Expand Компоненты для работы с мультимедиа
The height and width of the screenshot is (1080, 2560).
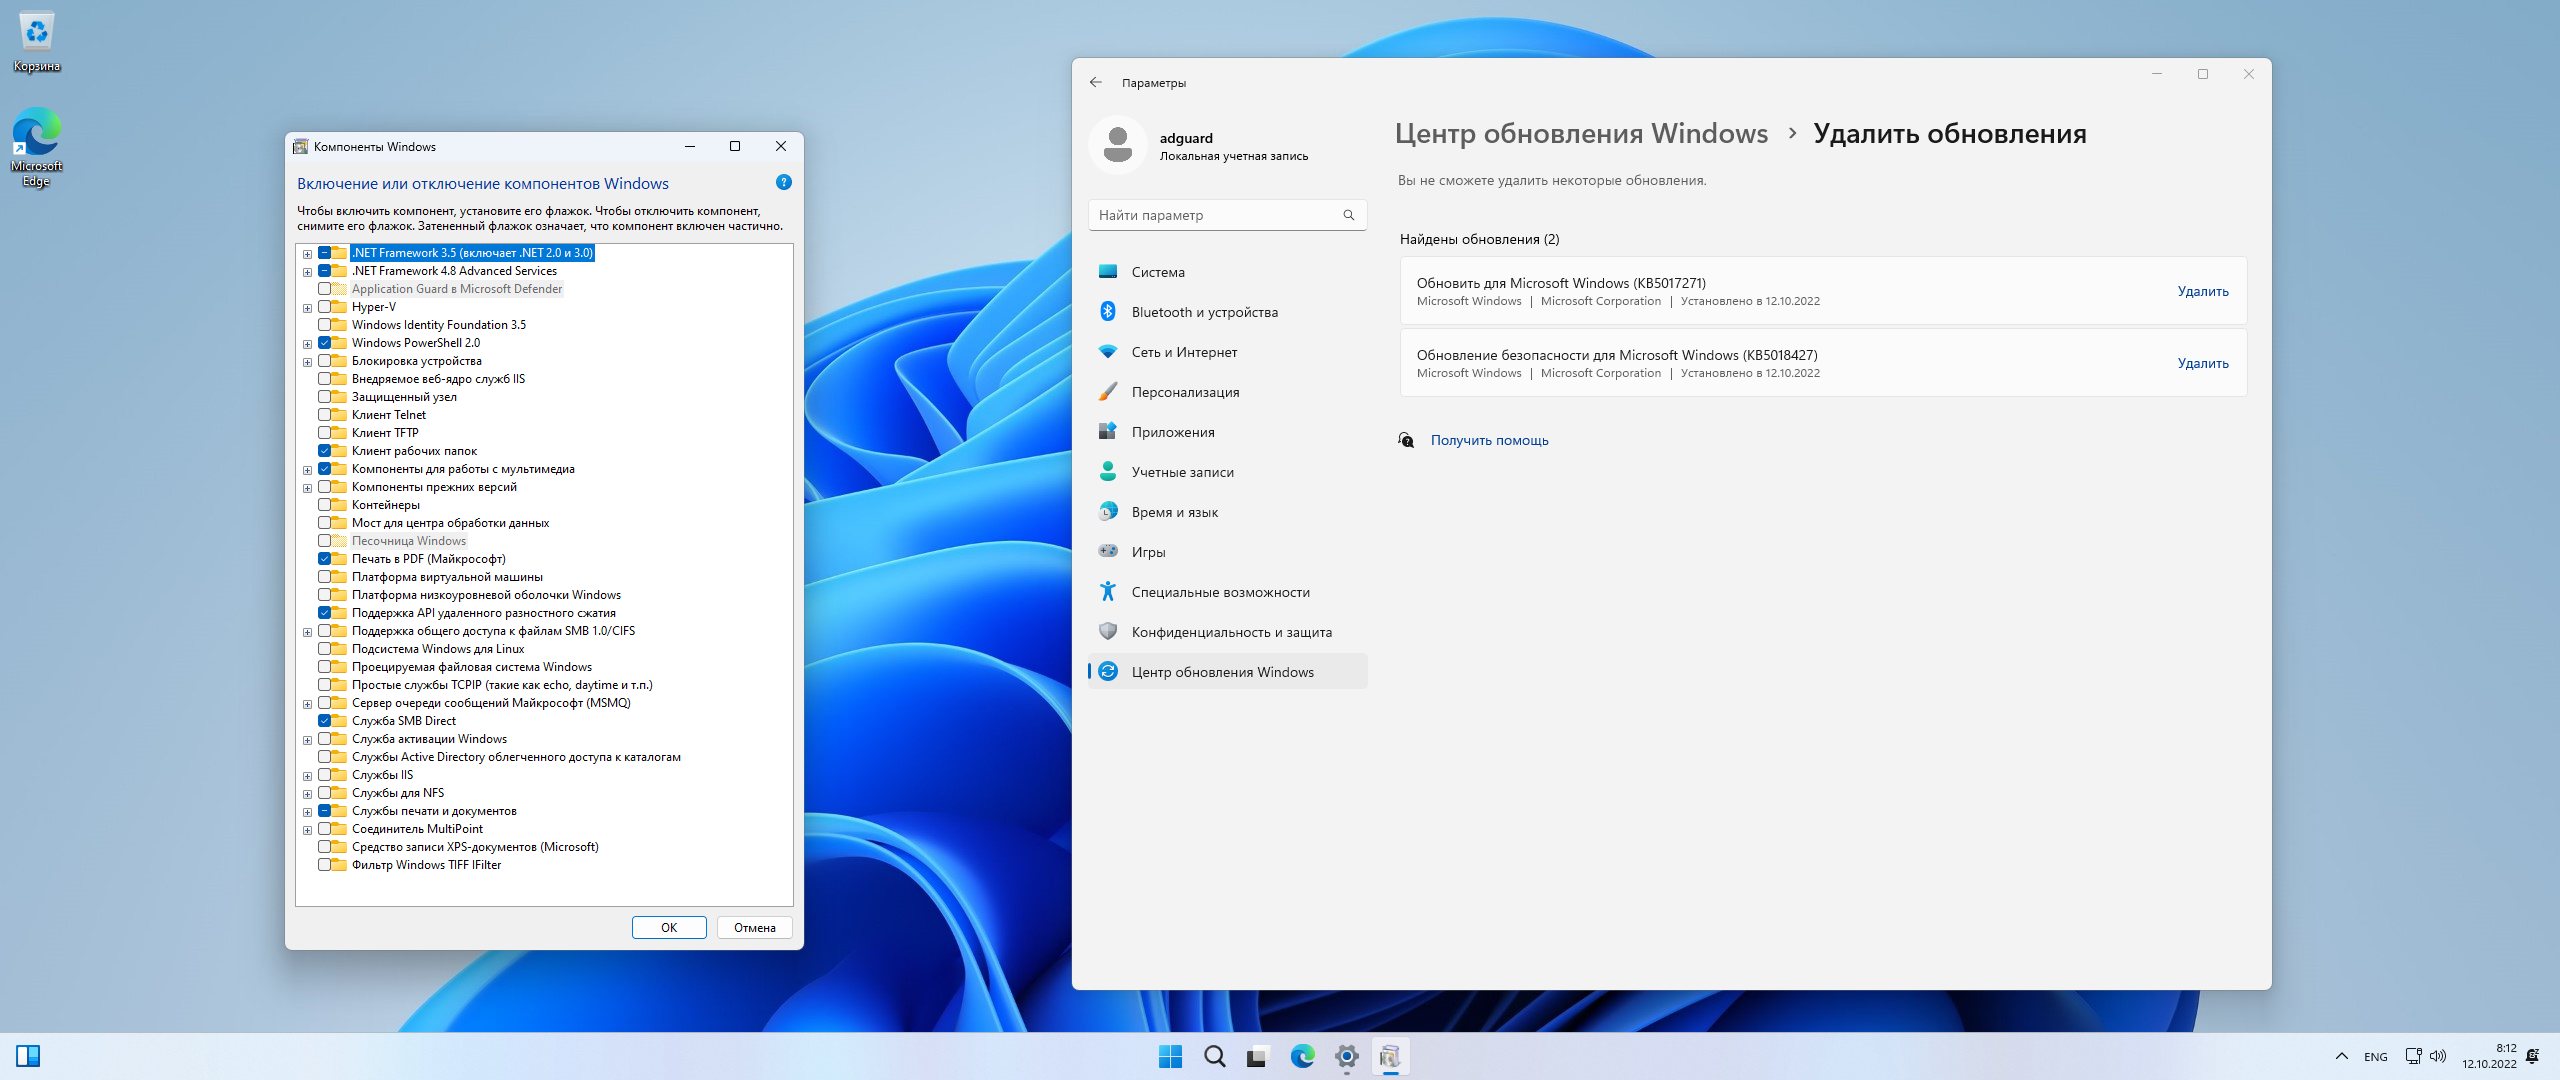click(x=307, y=470)
